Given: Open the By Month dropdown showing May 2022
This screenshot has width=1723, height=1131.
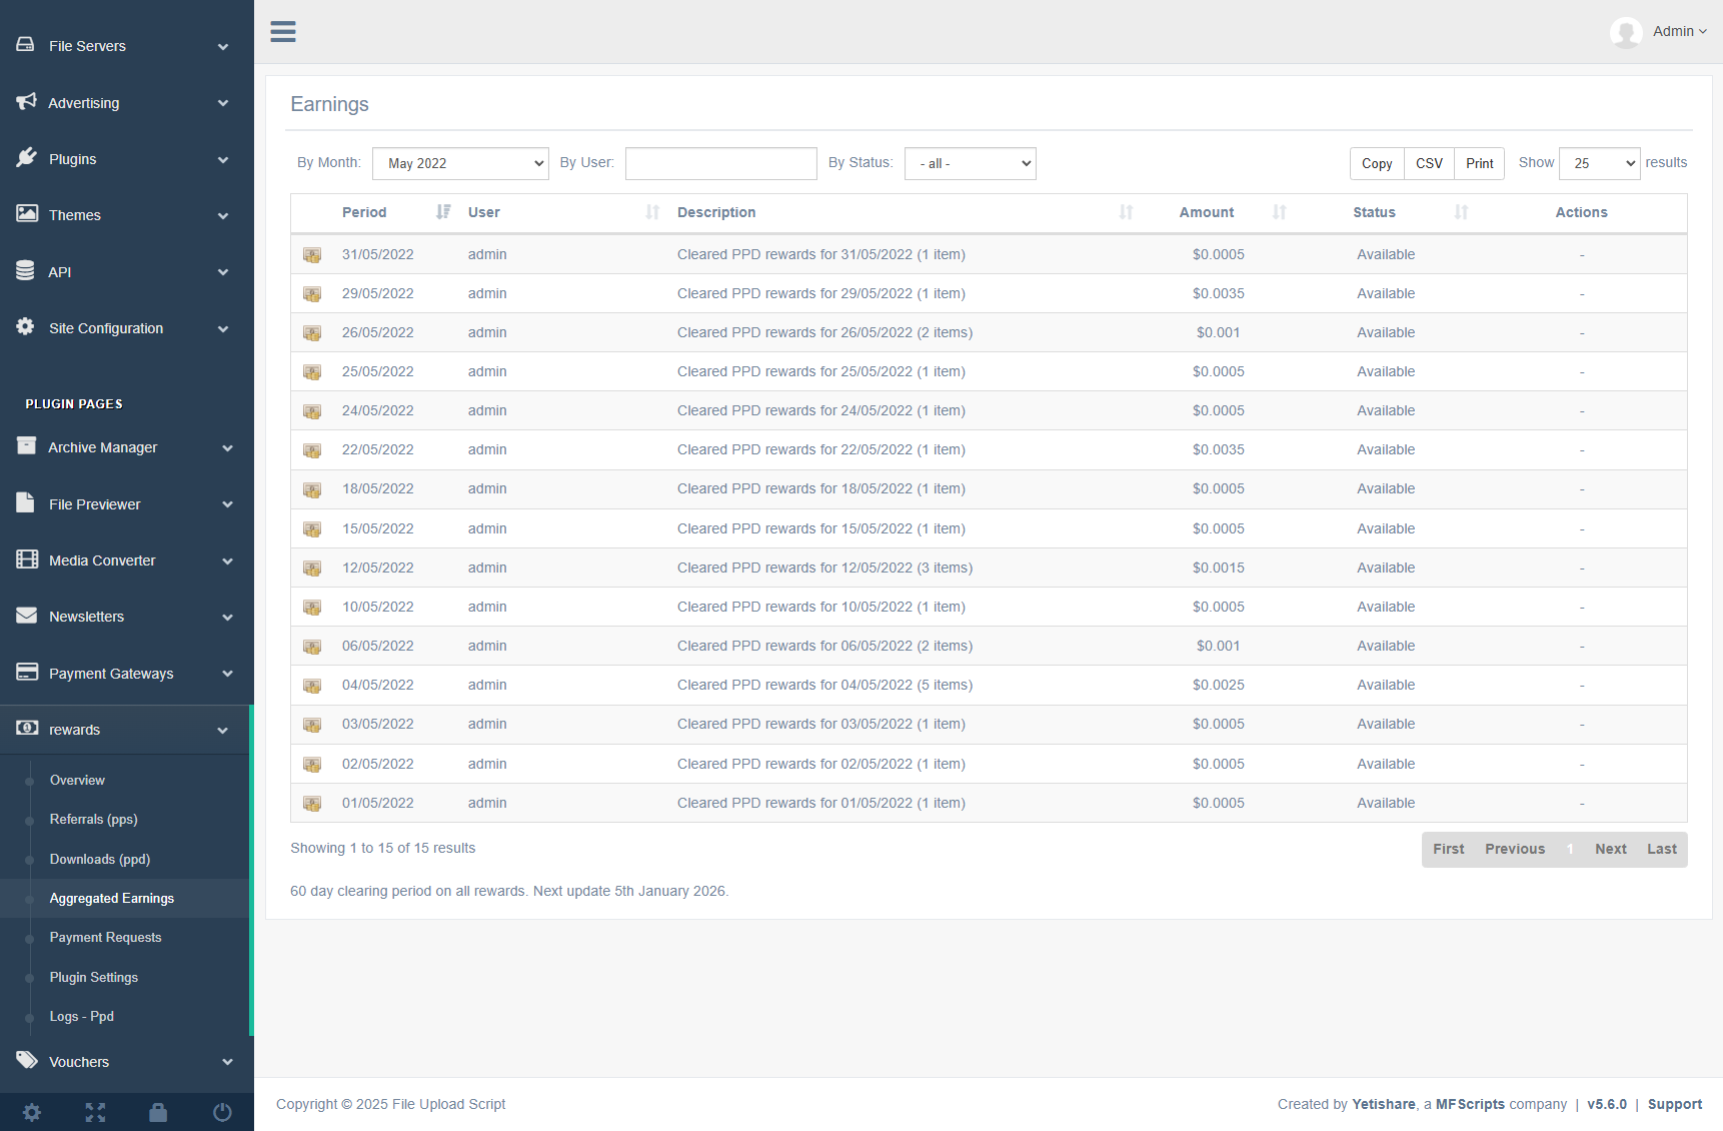Looking at the screenshot, I should point(460,163).
